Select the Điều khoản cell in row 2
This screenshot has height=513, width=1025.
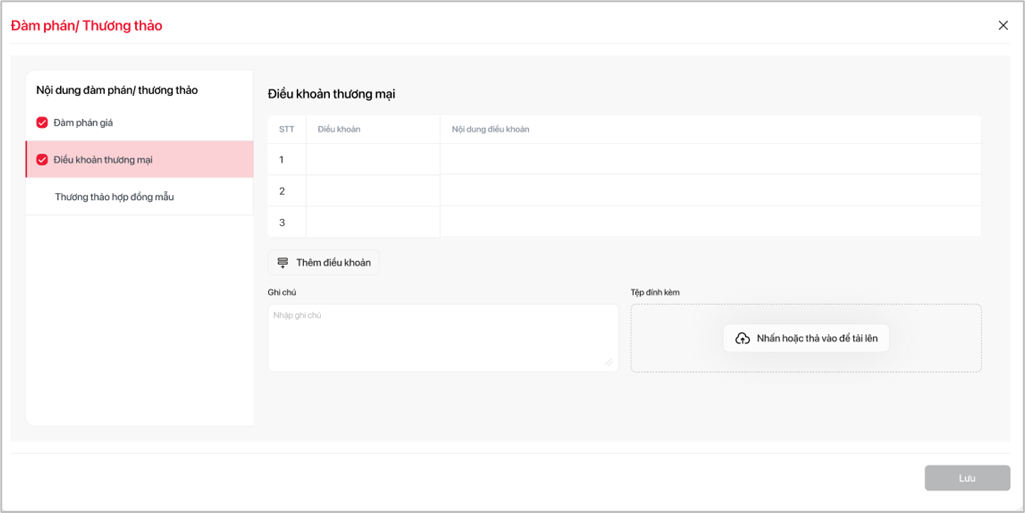[x=372, y=191]
